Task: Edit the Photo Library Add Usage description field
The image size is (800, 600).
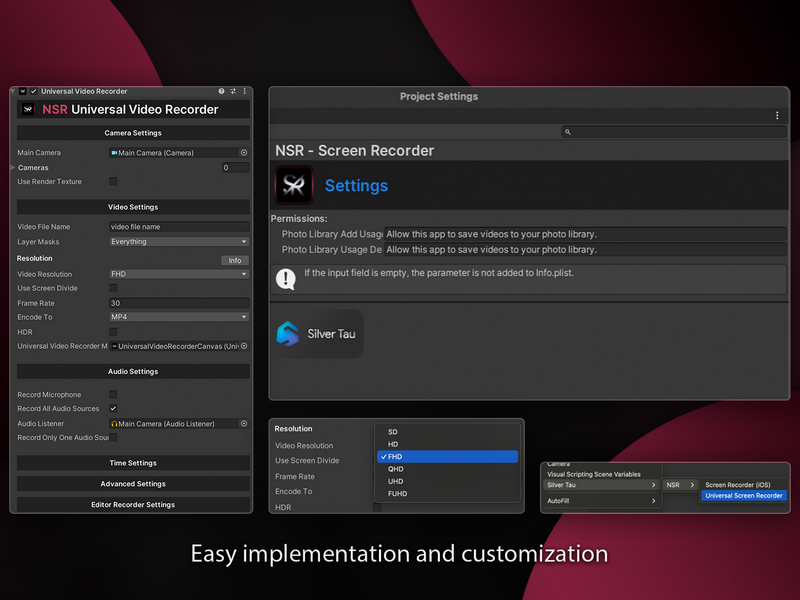Action: point(585,234)
